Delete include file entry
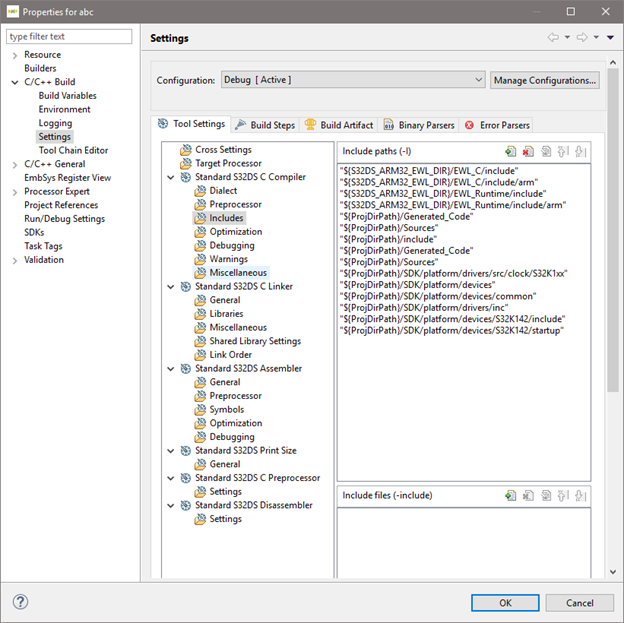 pyautogui.click(x=528, y=496)
